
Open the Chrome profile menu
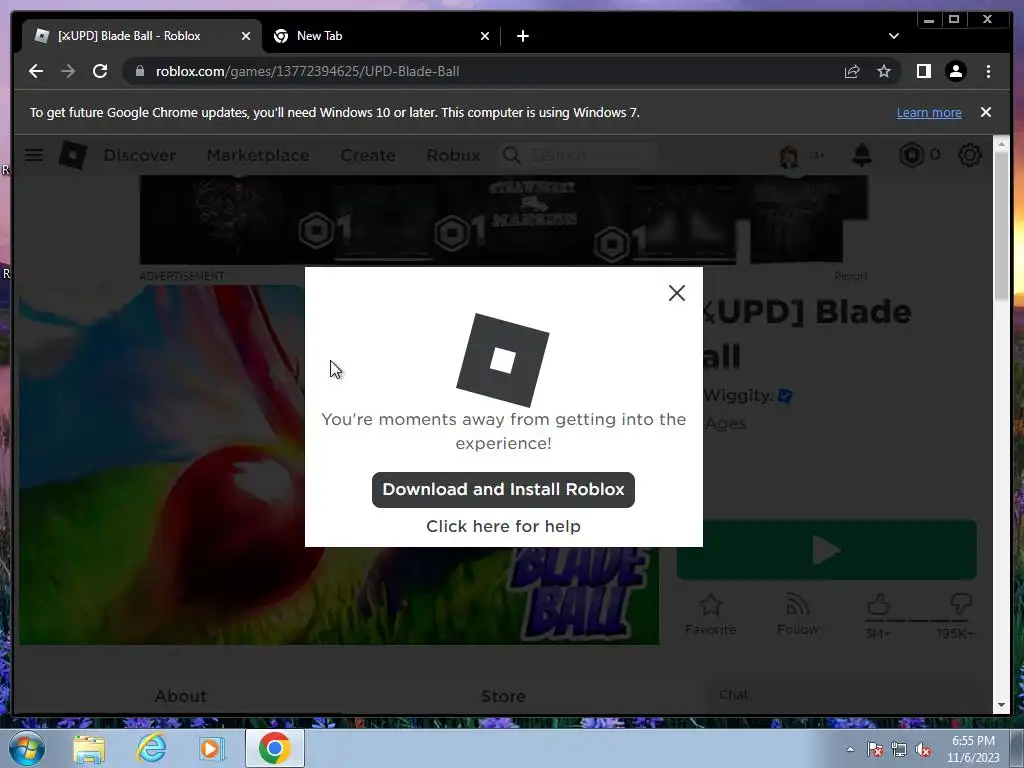click(955, 71)
